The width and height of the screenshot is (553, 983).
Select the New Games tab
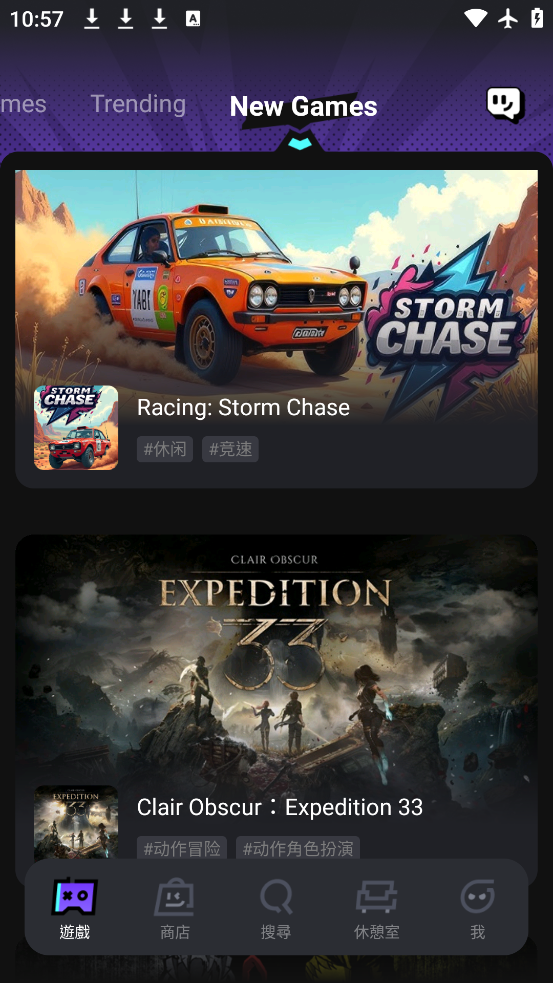[x=303, y=107]
